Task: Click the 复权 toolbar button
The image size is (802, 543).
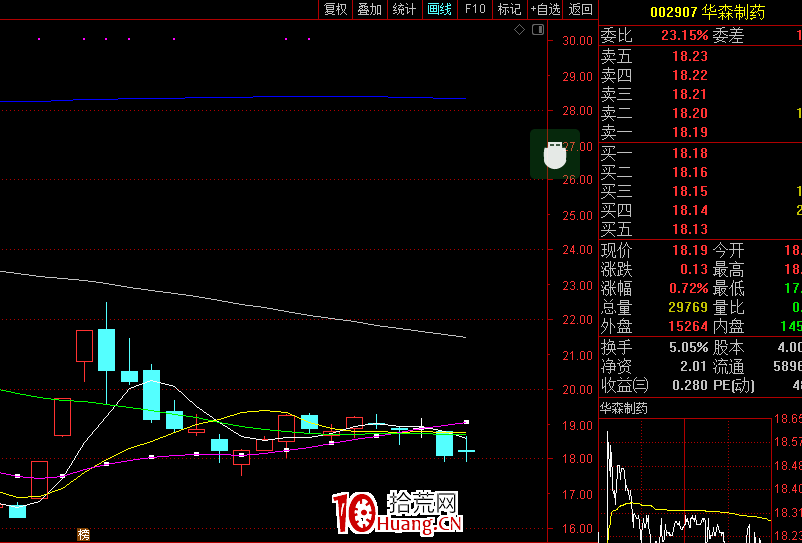Action: click(x=336, y=9)
